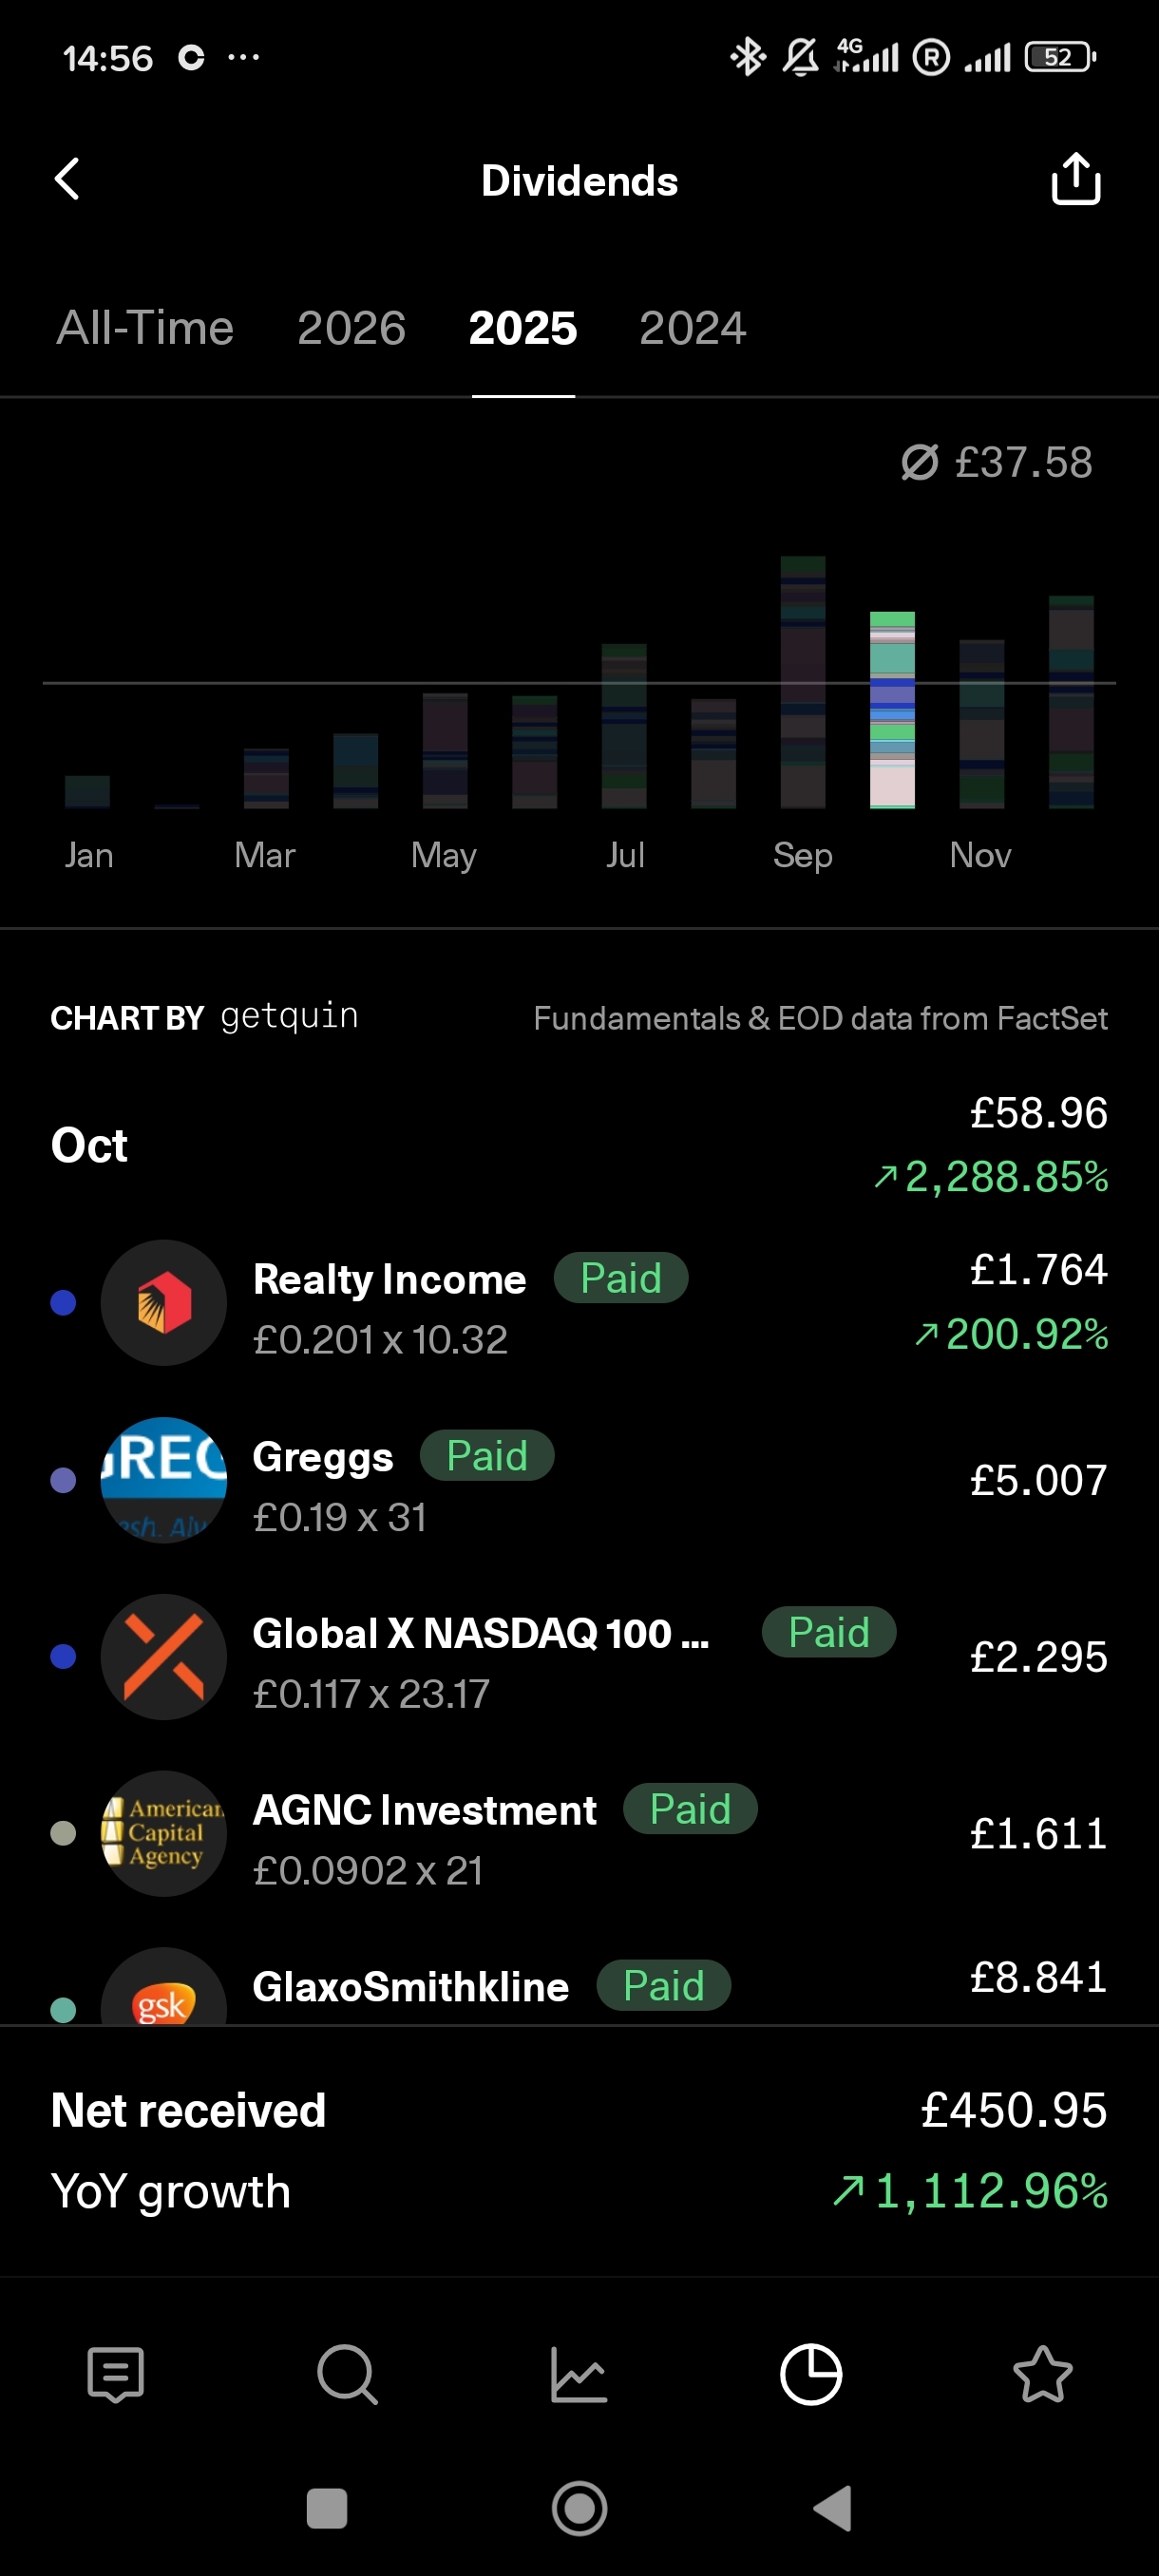Switch to the 2024 tab
Screen dimensions: 1159x2576
[x=692, y=328]
